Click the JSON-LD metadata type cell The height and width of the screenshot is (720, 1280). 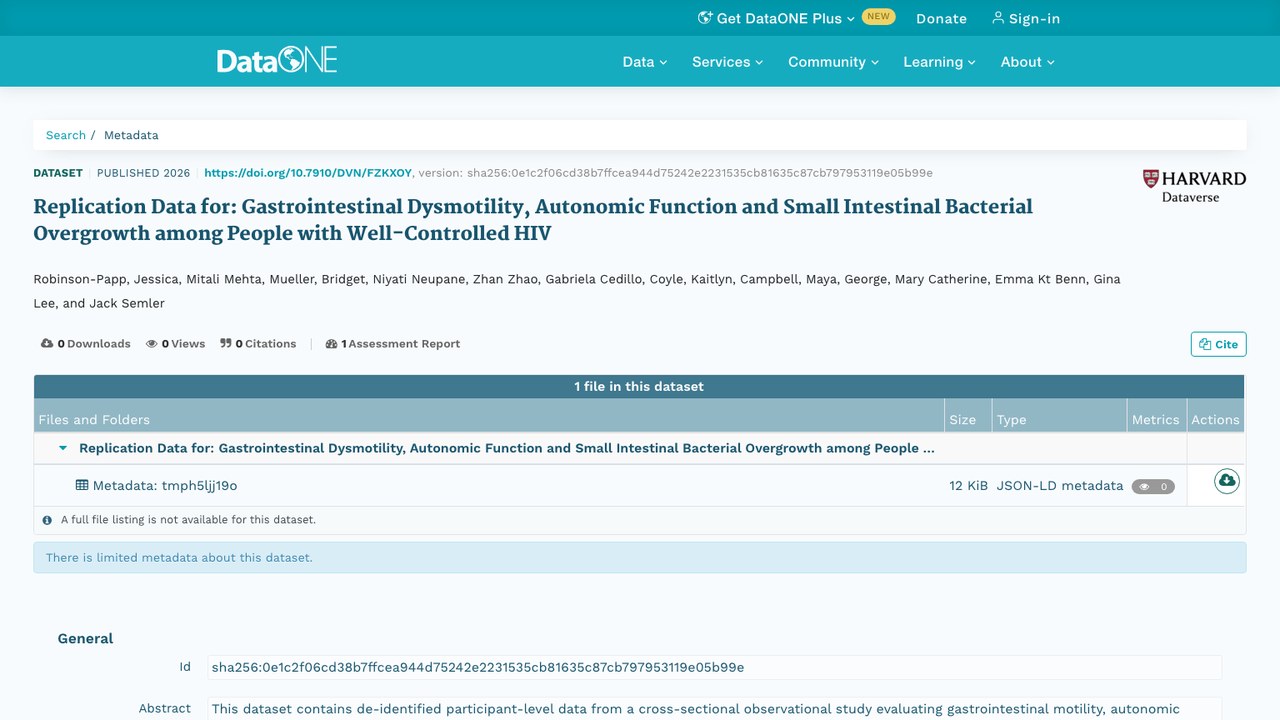point(1060,486)
